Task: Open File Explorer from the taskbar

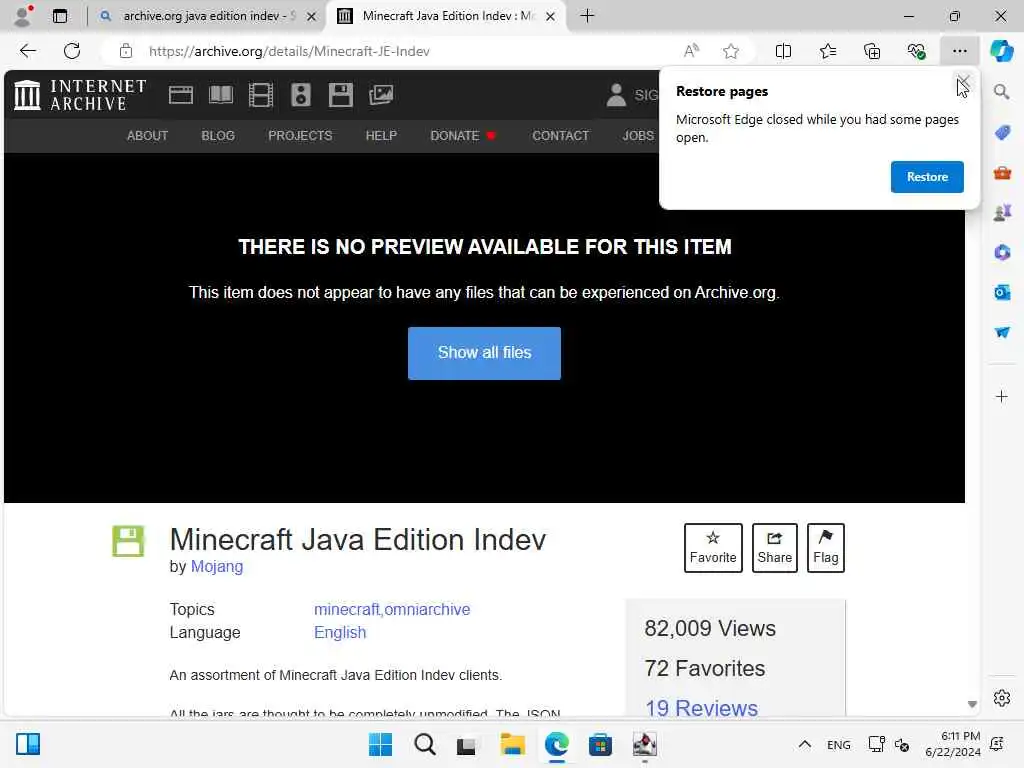Action: coord(513,744)
